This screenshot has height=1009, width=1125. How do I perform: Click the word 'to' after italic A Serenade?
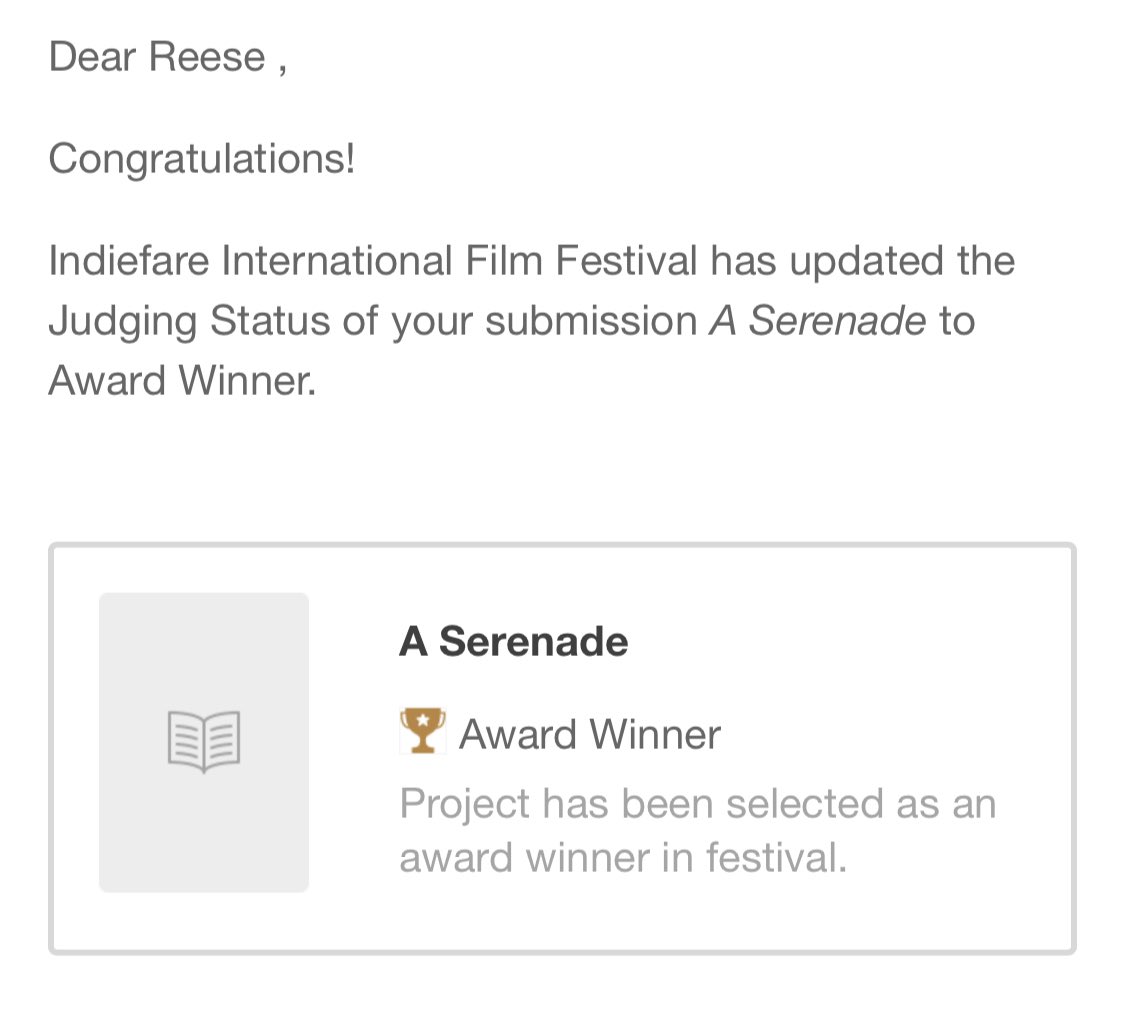956,321
